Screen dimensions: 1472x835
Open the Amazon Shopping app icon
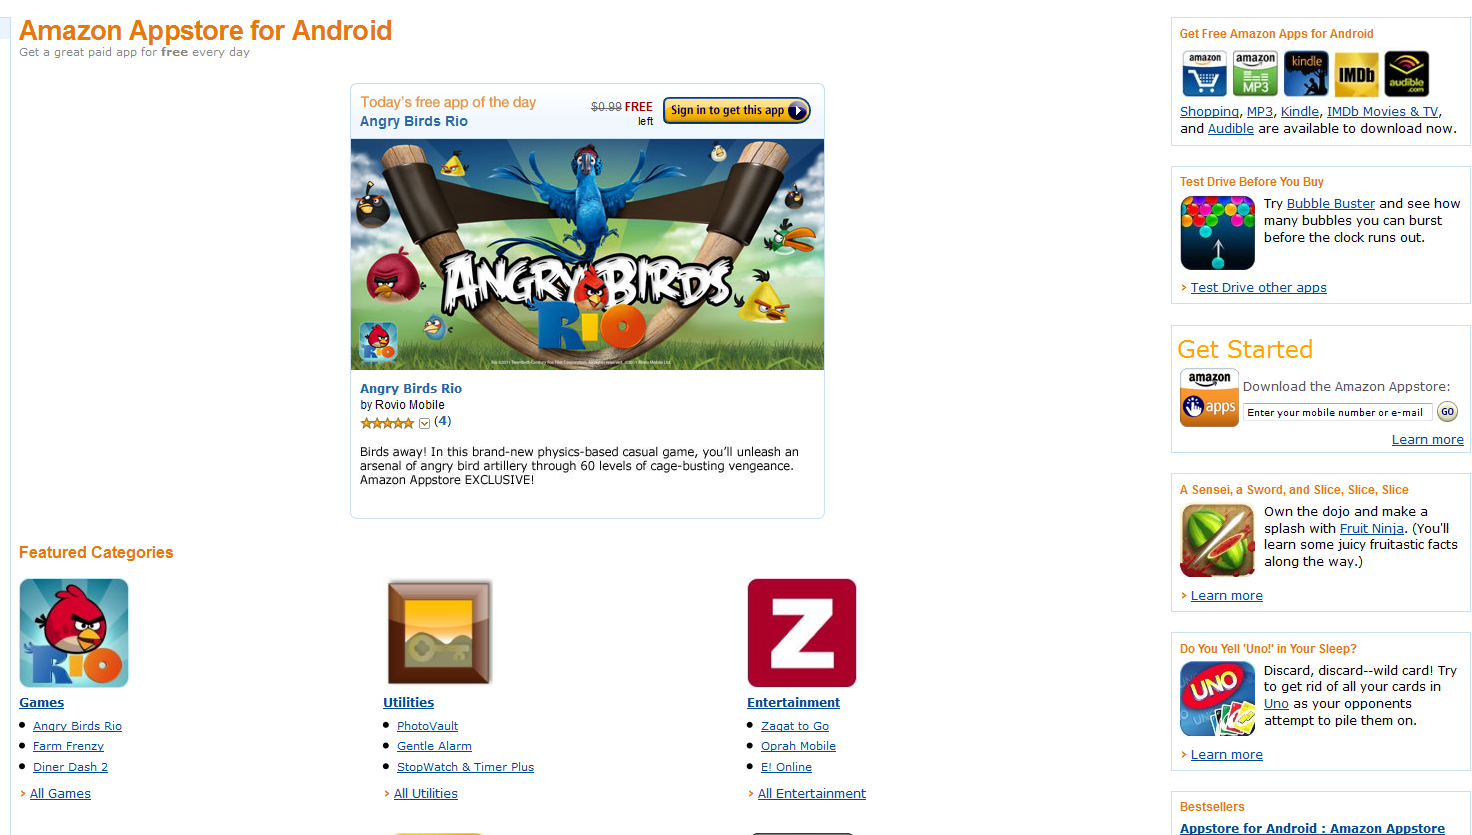[1204, 74]
